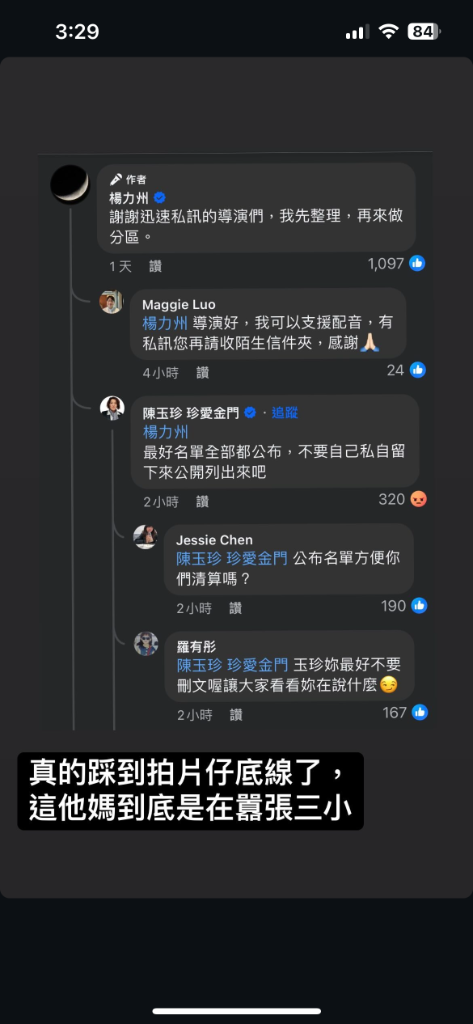Viewport: 473px width, 1024px height.
Task: Open Jessie Chen's profile avatar
Action: 145,537
